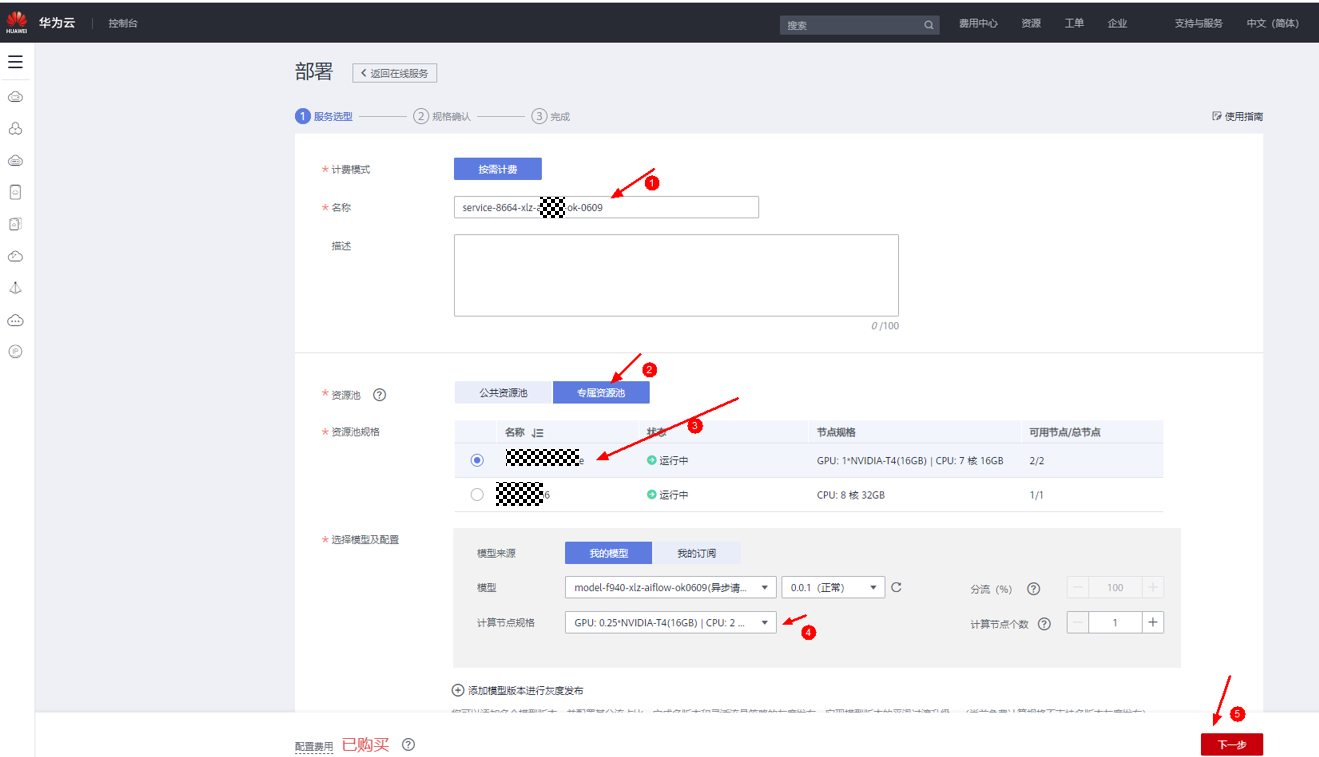This screenshot has height=757, width=1319.
Task: Open the 工单 menu
Action: [x=1074, y=23]
